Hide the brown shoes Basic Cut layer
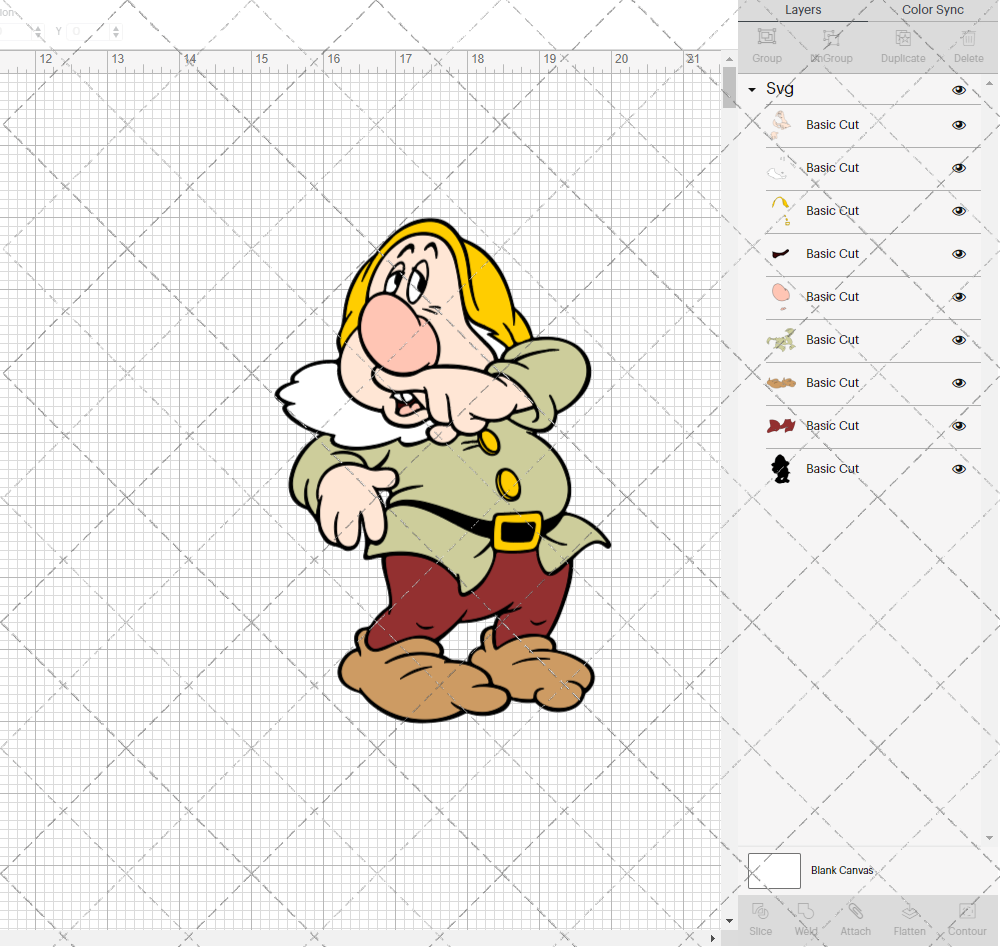 [959, 383]
